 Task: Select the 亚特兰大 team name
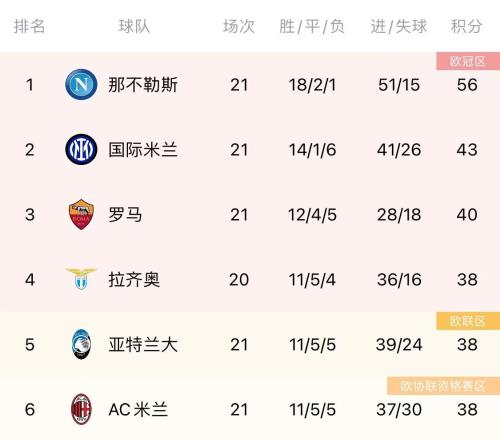coord(143,344)
